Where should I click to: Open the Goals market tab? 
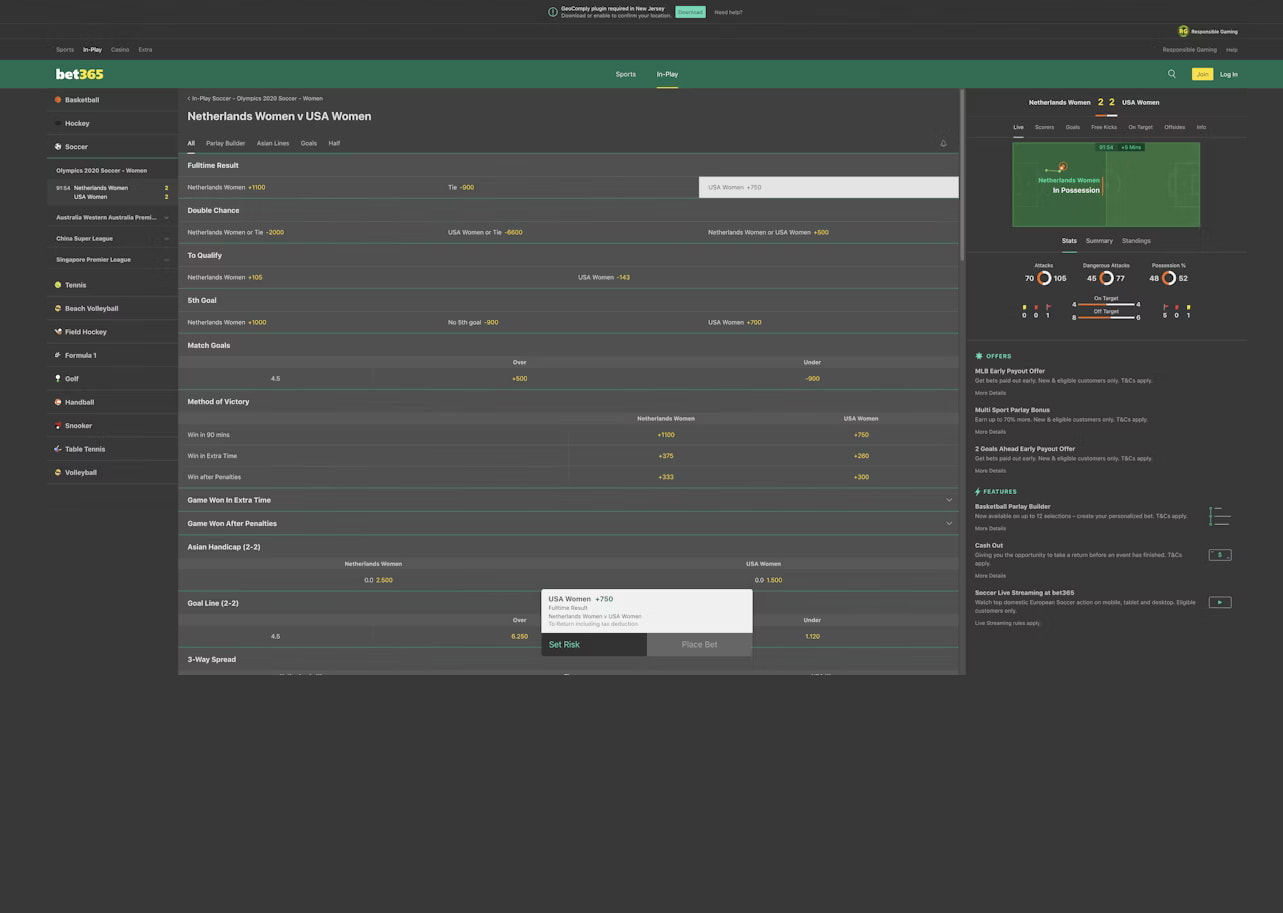pyautogui.click(x=309, y=143)
